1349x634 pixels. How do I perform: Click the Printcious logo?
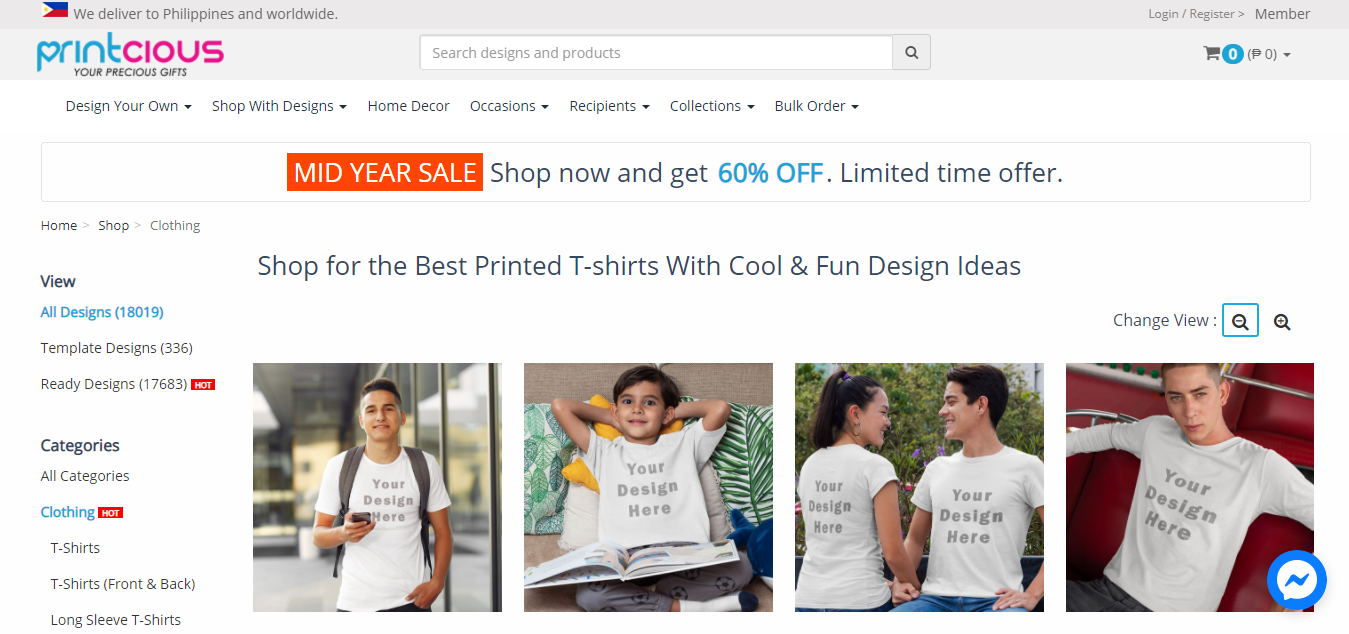pos(130,55)
